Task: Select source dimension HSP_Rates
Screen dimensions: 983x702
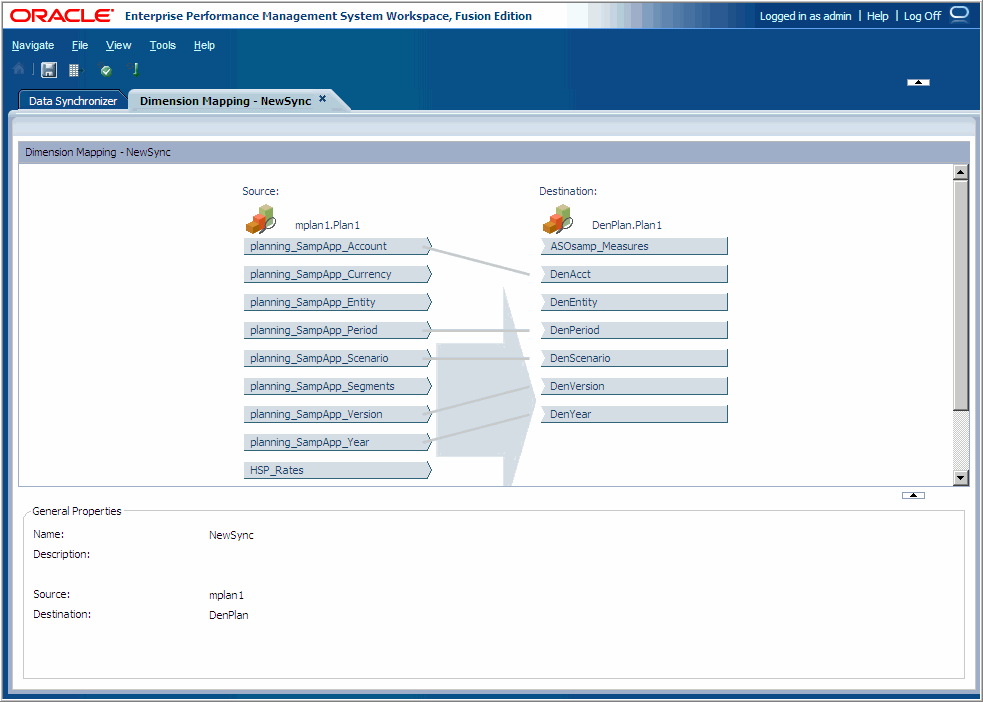Action: [337, 470]
